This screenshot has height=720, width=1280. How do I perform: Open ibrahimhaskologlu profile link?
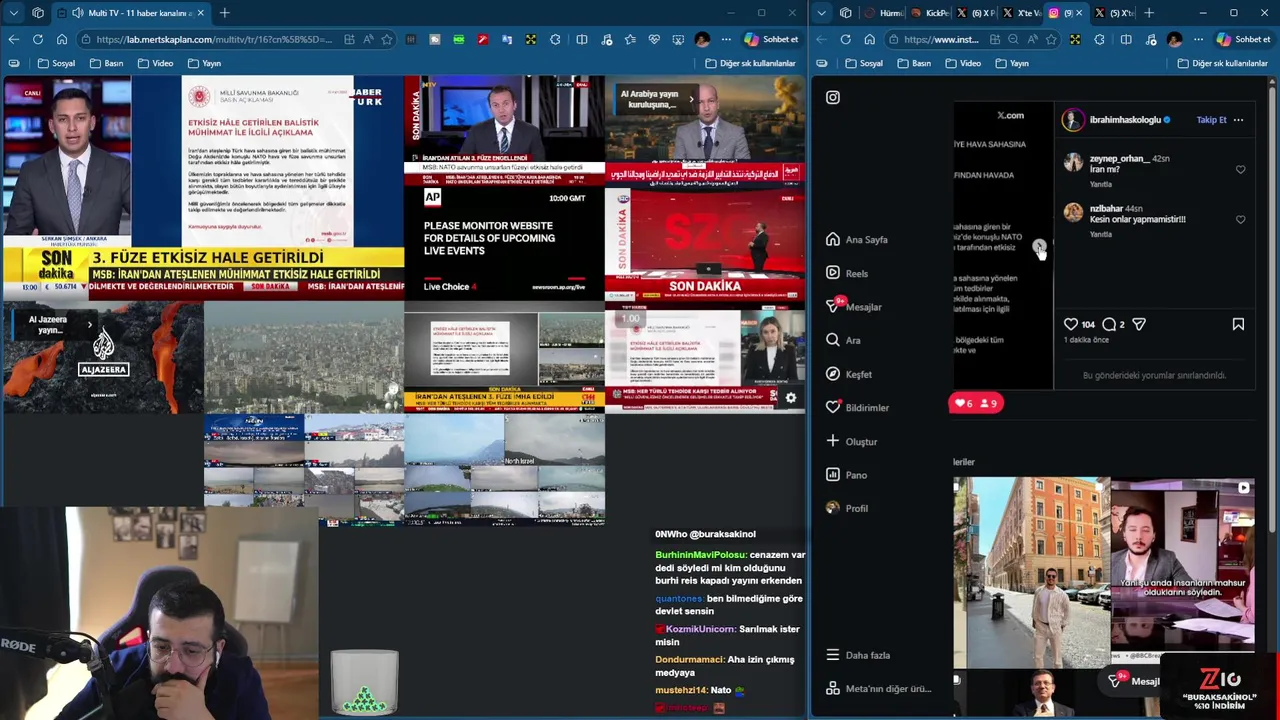pyautogui.click(x=1125, y=120)
